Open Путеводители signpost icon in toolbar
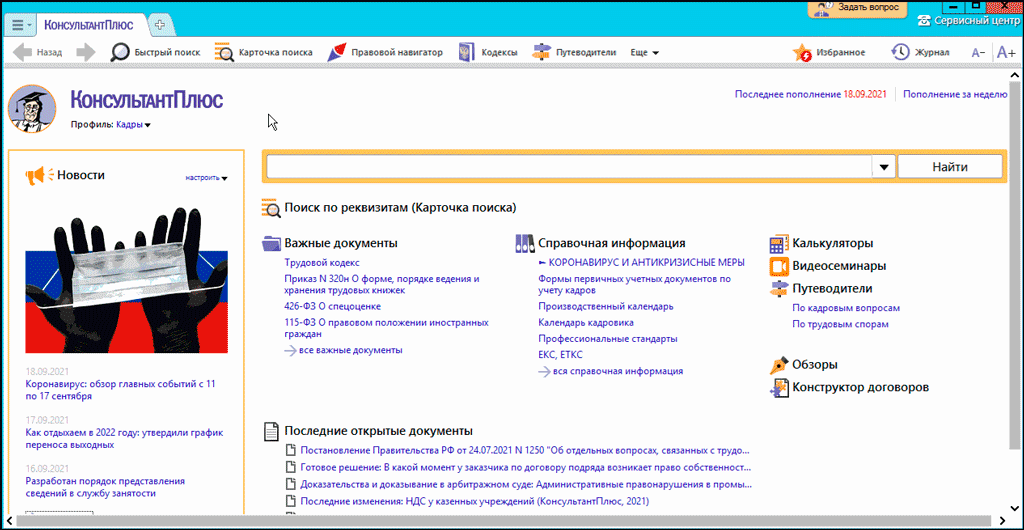Viewport: 1024px width, 530px height. coord(542,52)
